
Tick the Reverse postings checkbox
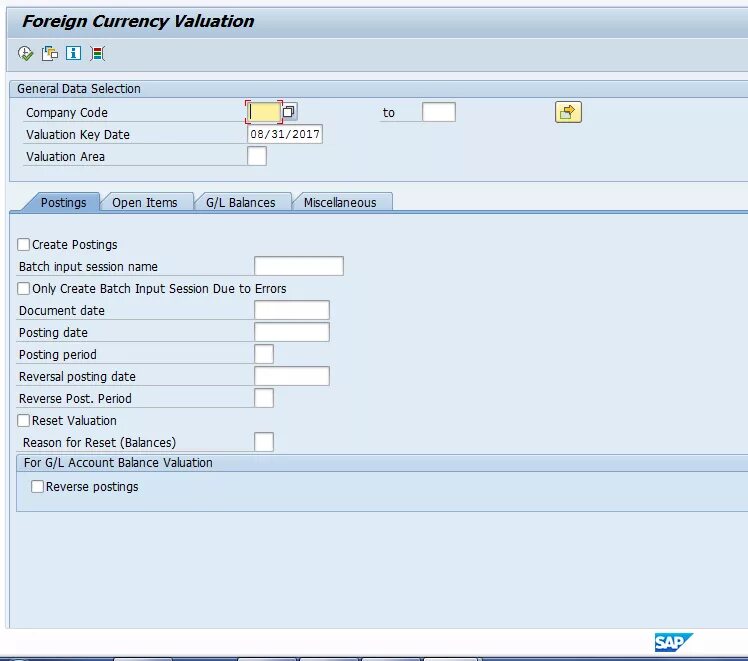coord(37,486)
